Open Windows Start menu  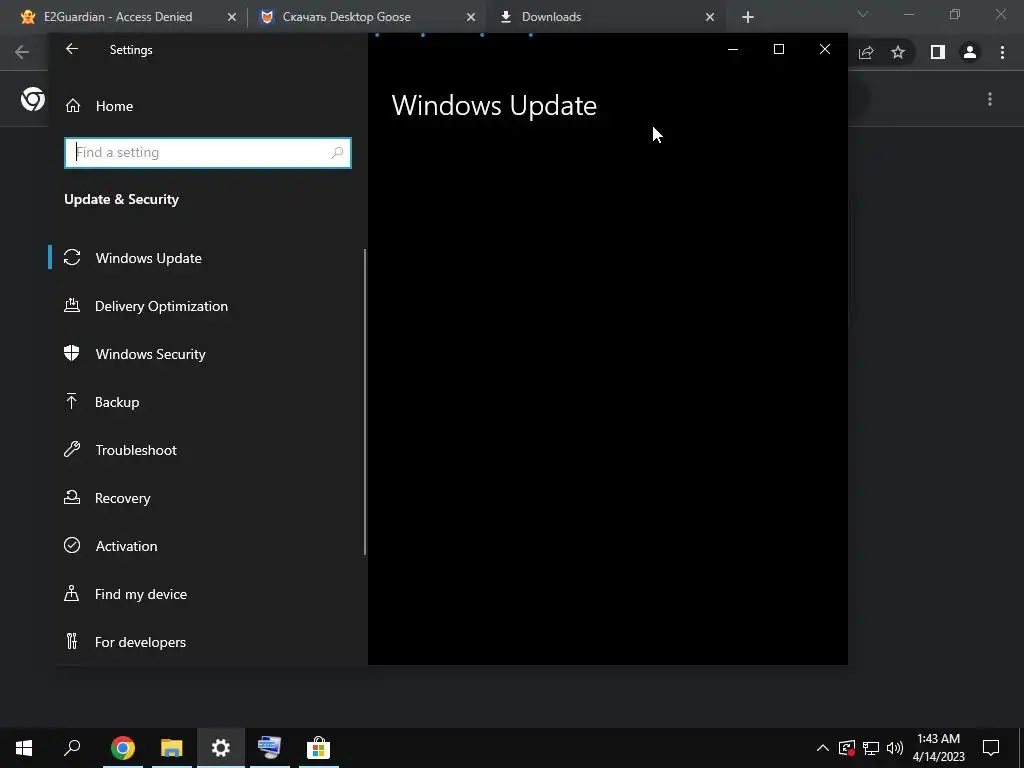pyautogui.click(x=24, y=748)
